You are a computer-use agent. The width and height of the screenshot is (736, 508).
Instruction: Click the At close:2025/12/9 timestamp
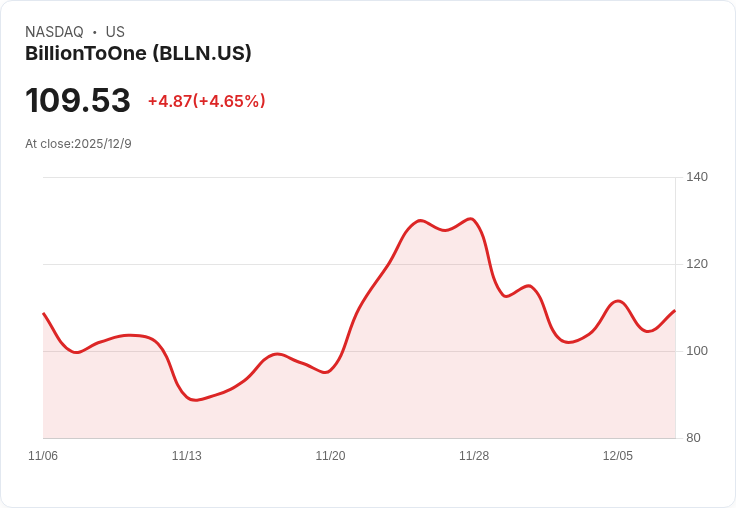78,144
